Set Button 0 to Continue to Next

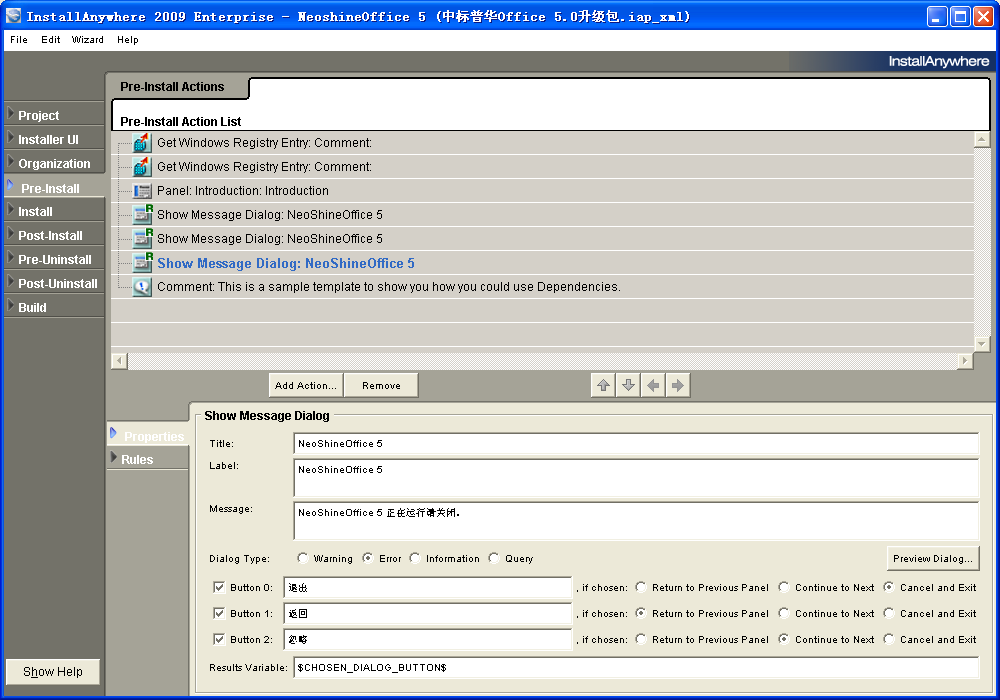784,587
